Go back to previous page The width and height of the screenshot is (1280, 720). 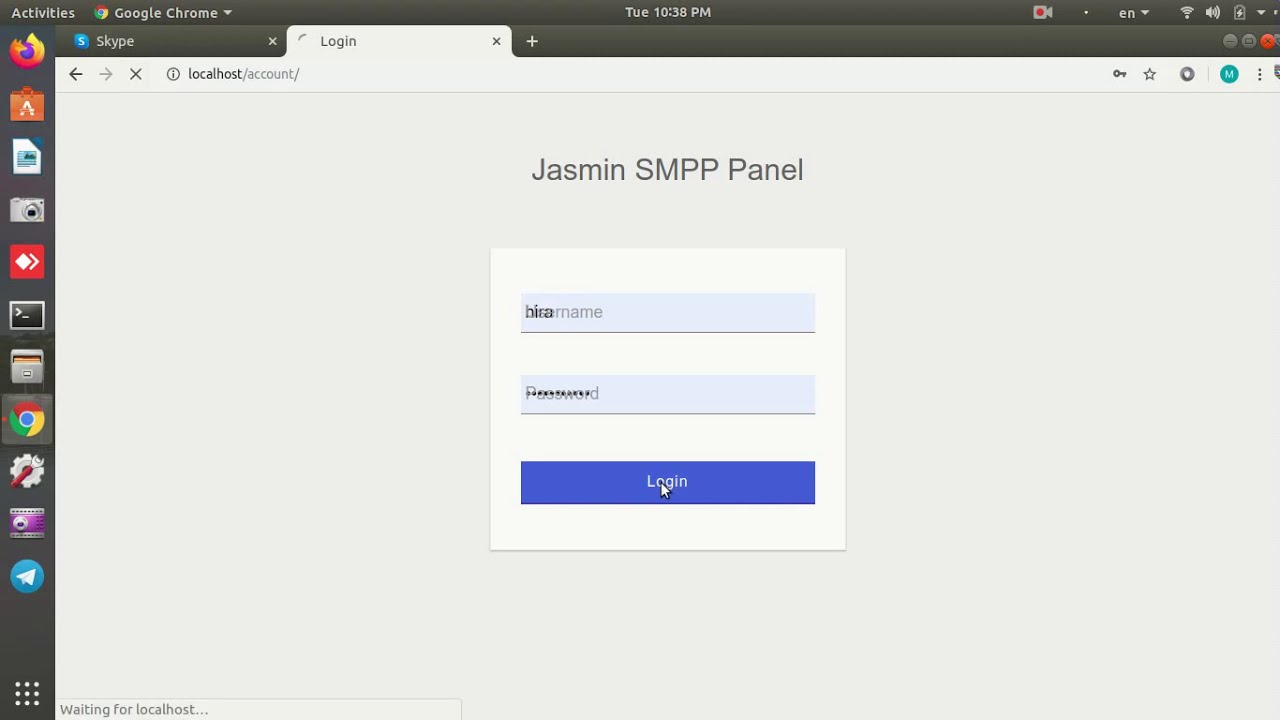(76, 74)
